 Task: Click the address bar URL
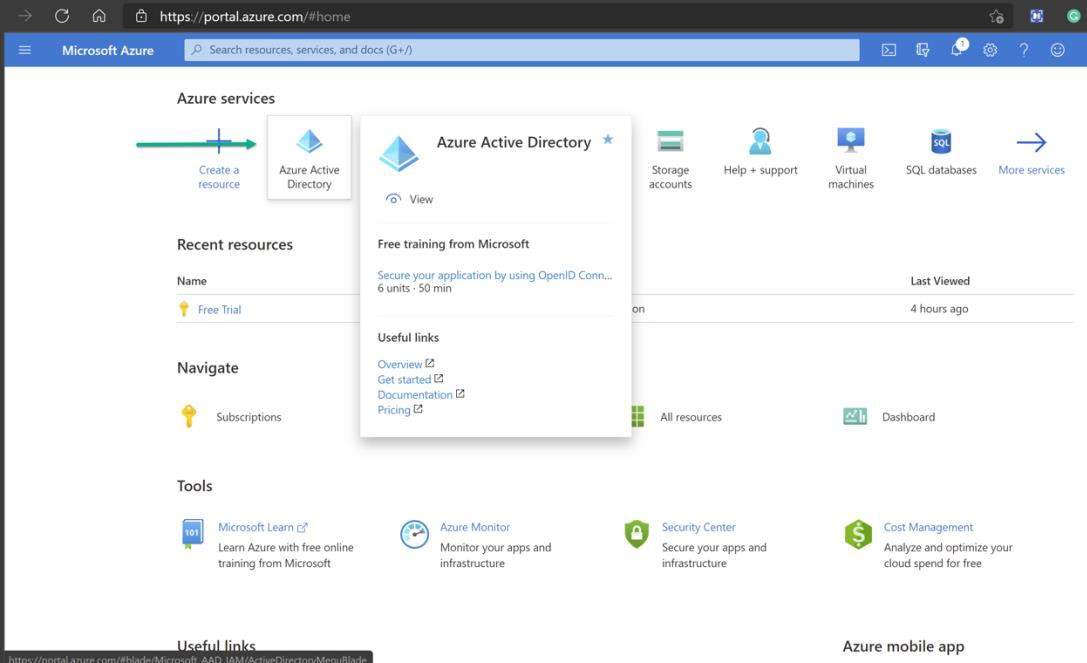pos(254,17)
